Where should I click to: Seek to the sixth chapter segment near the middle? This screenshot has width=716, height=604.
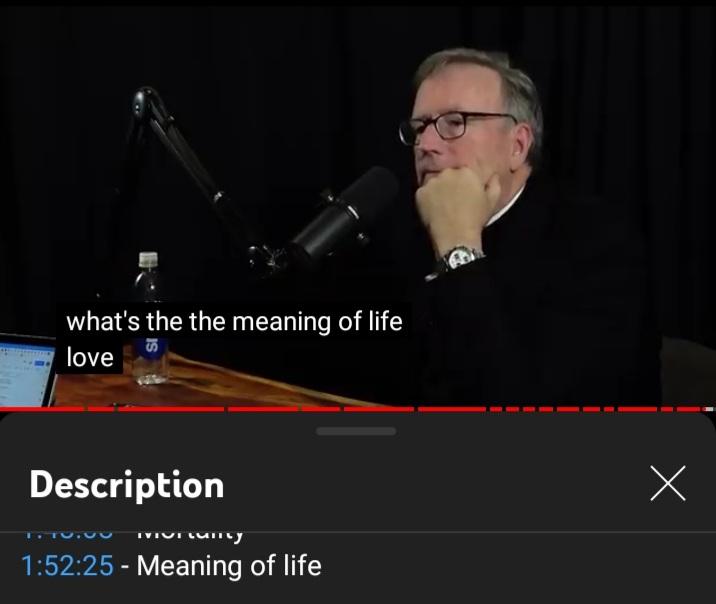pos(379,409)
